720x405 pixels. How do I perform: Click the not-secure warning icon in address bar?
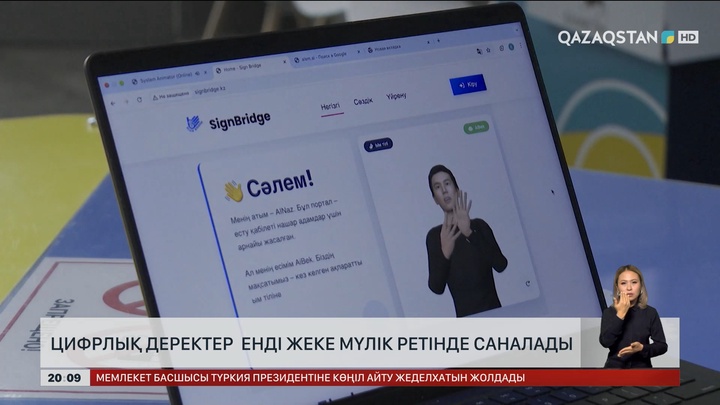click(x=155, y=97)
